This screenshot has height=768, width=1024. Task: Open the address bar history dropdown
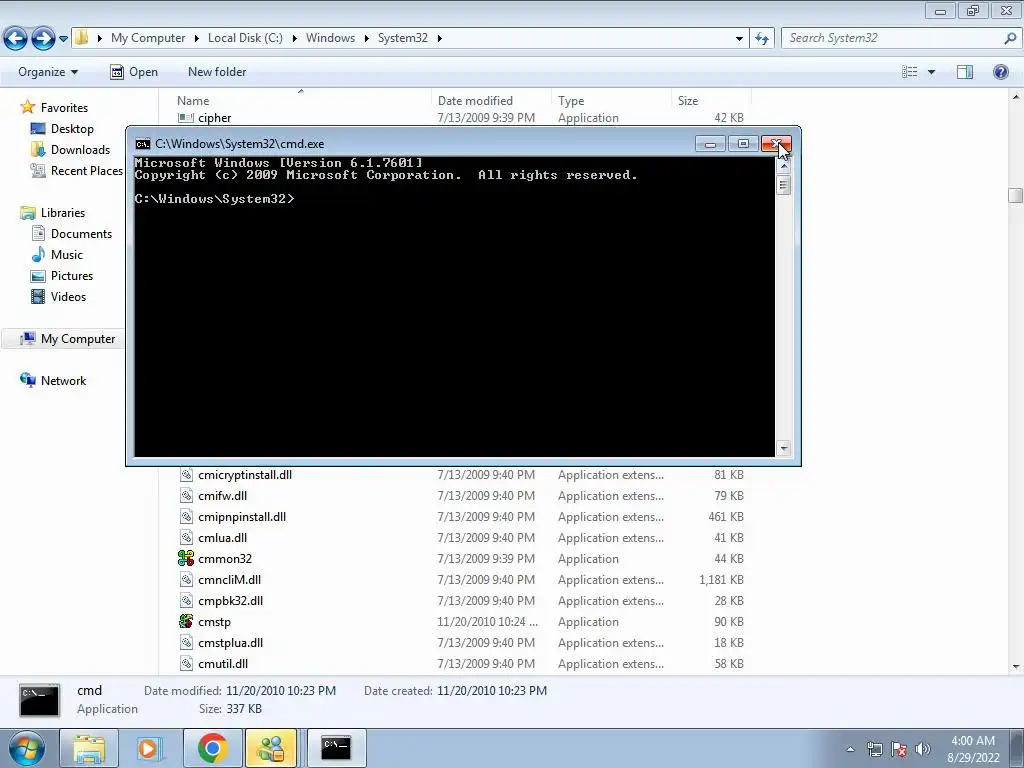click(x=739, y=39)
